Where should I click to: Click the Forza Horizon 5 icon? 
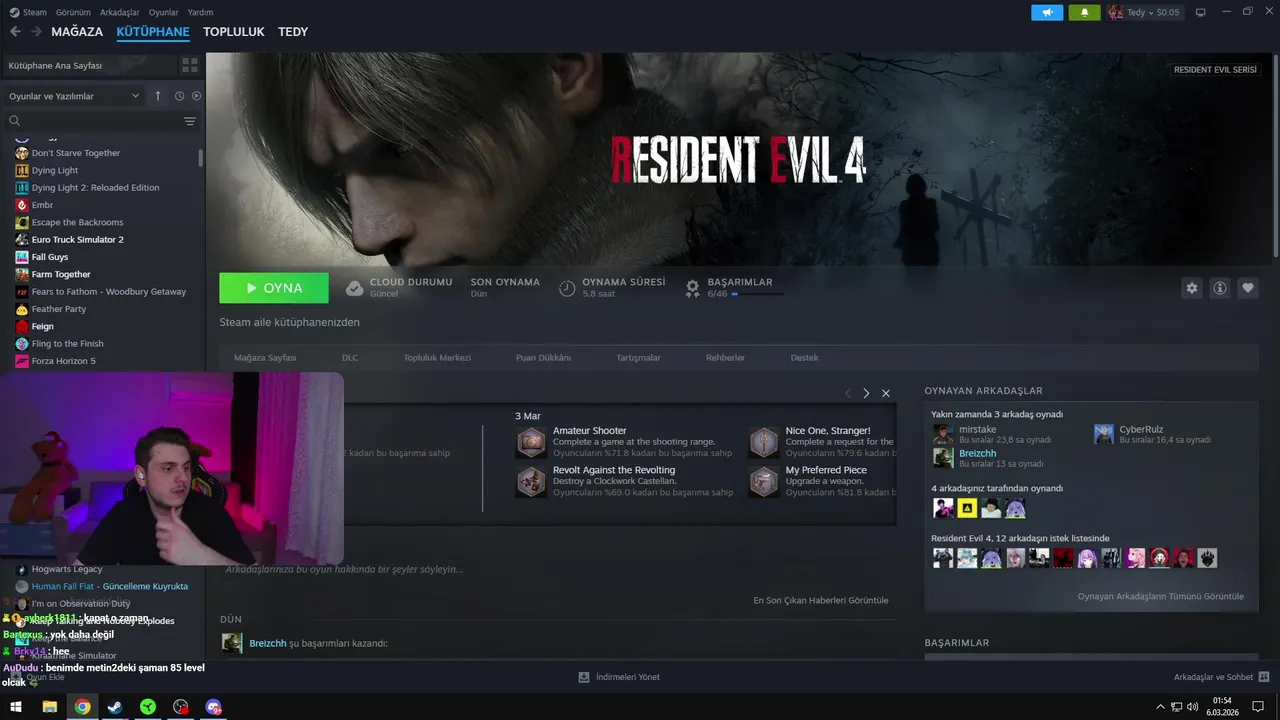22,361
